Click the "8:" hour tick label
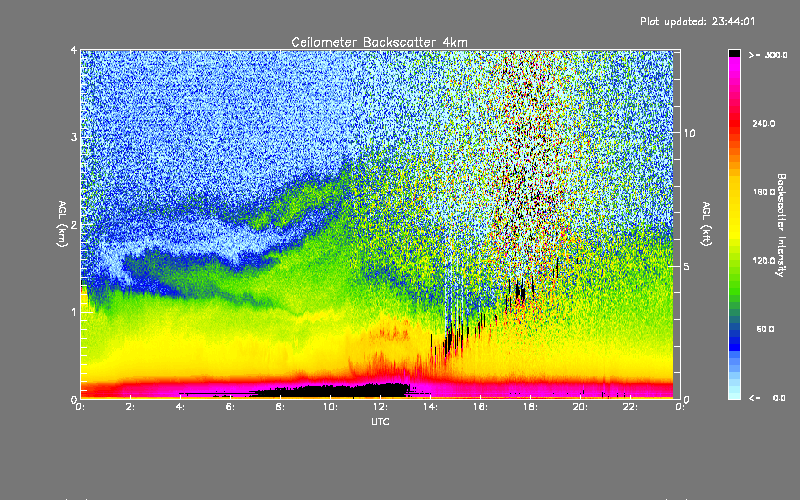The width and height of the screenshot is (800, 500). coord(281,407)
